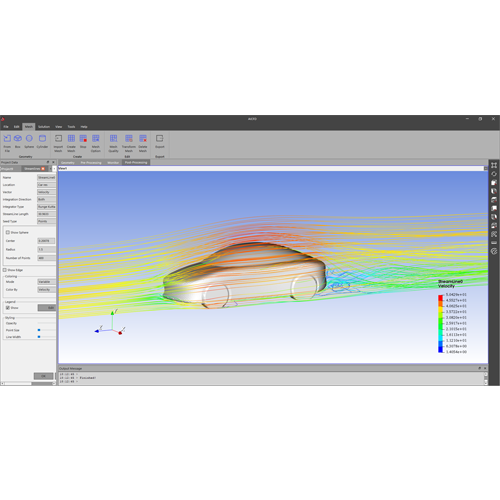
Task: Click the OK button
Action: (43, 376)
